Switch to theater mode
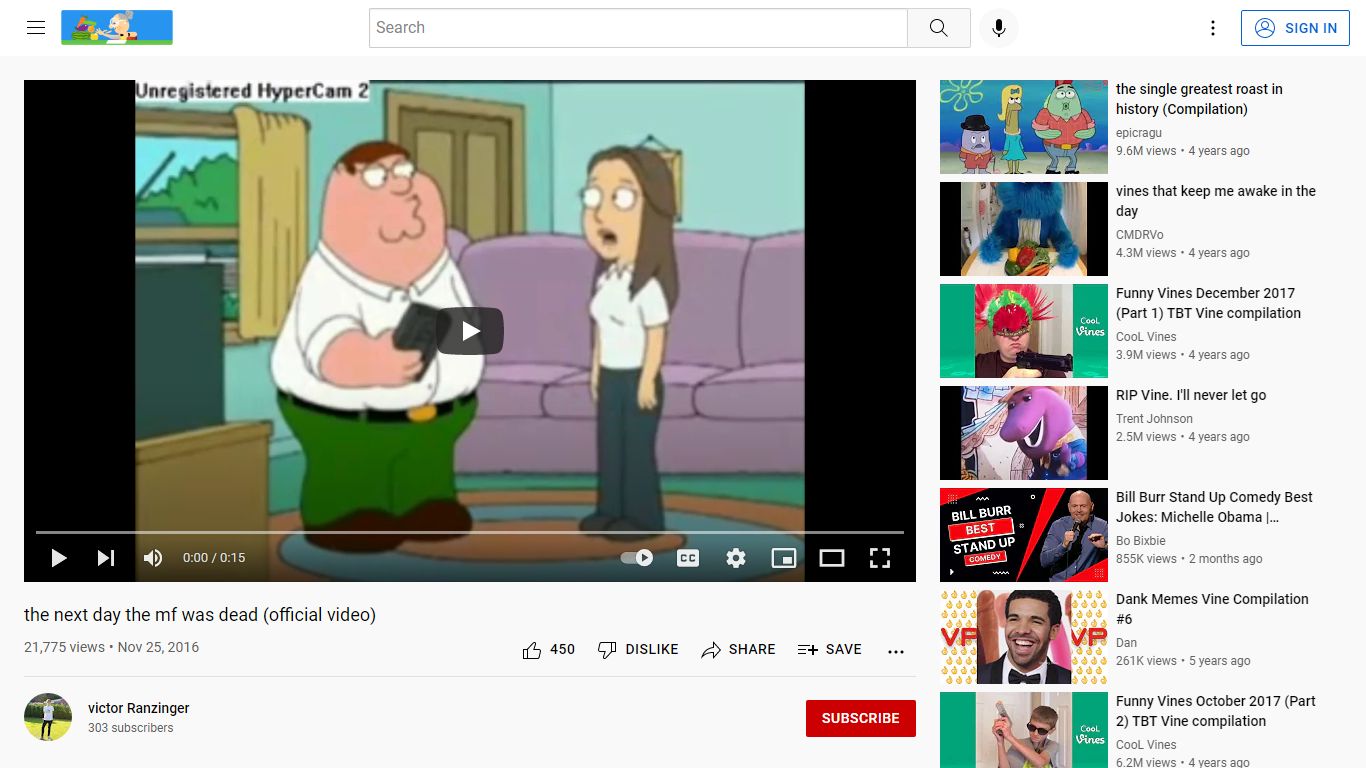 [832, 558]
